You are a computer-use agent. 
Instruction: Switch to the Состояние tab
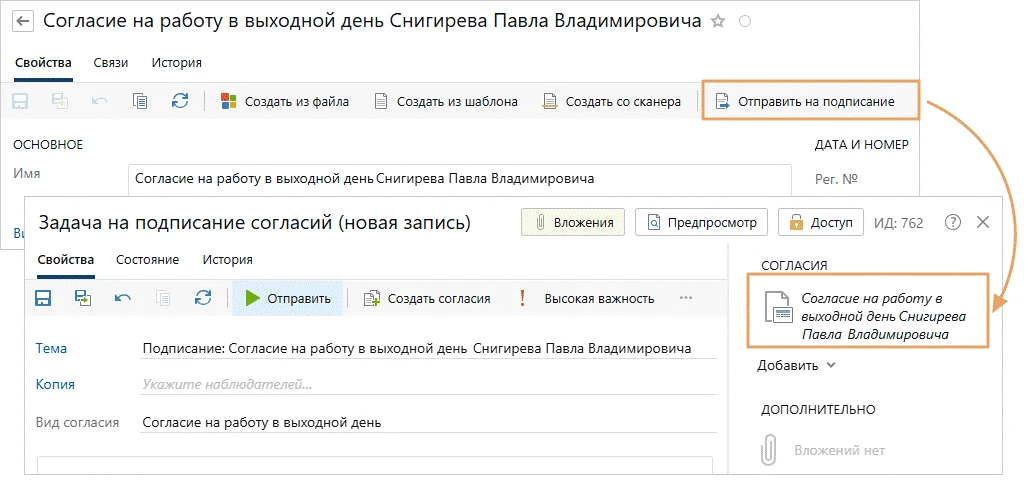(147, 260)
